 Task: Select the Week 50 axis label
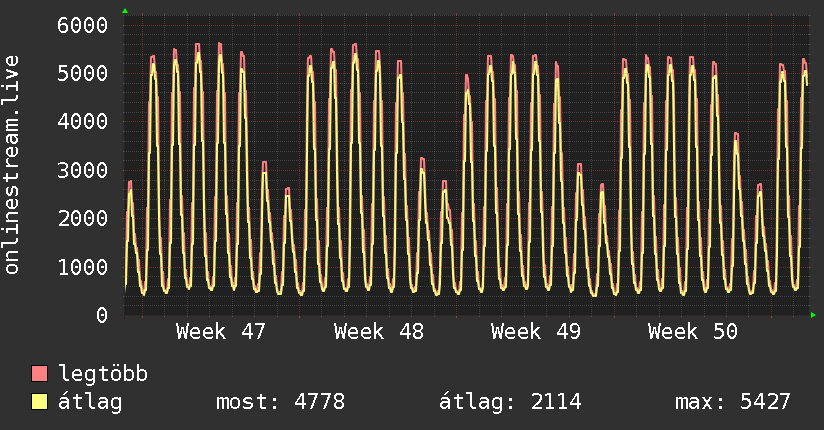click(693, 332)
